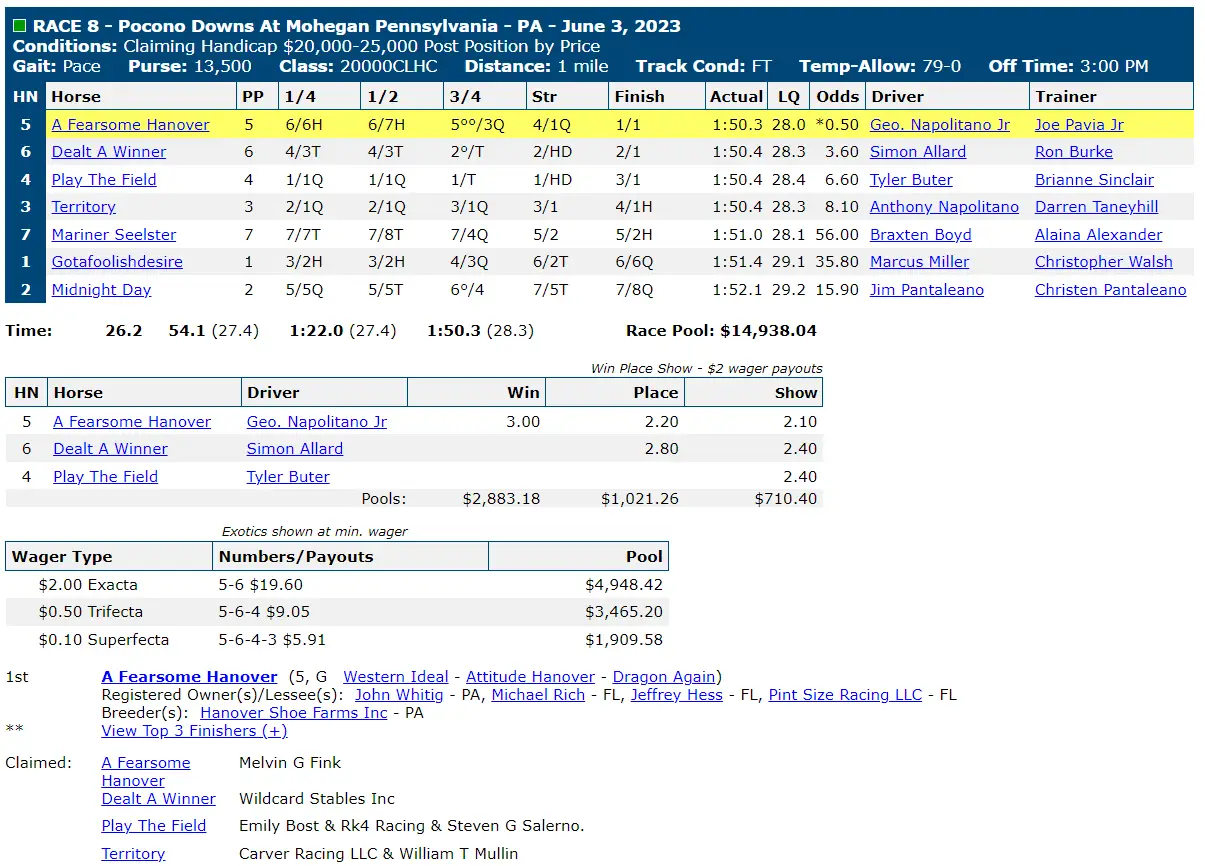Click the Win payout 3.00 cell
This screenshot has width=1205, height=866.
click(523, 422)
